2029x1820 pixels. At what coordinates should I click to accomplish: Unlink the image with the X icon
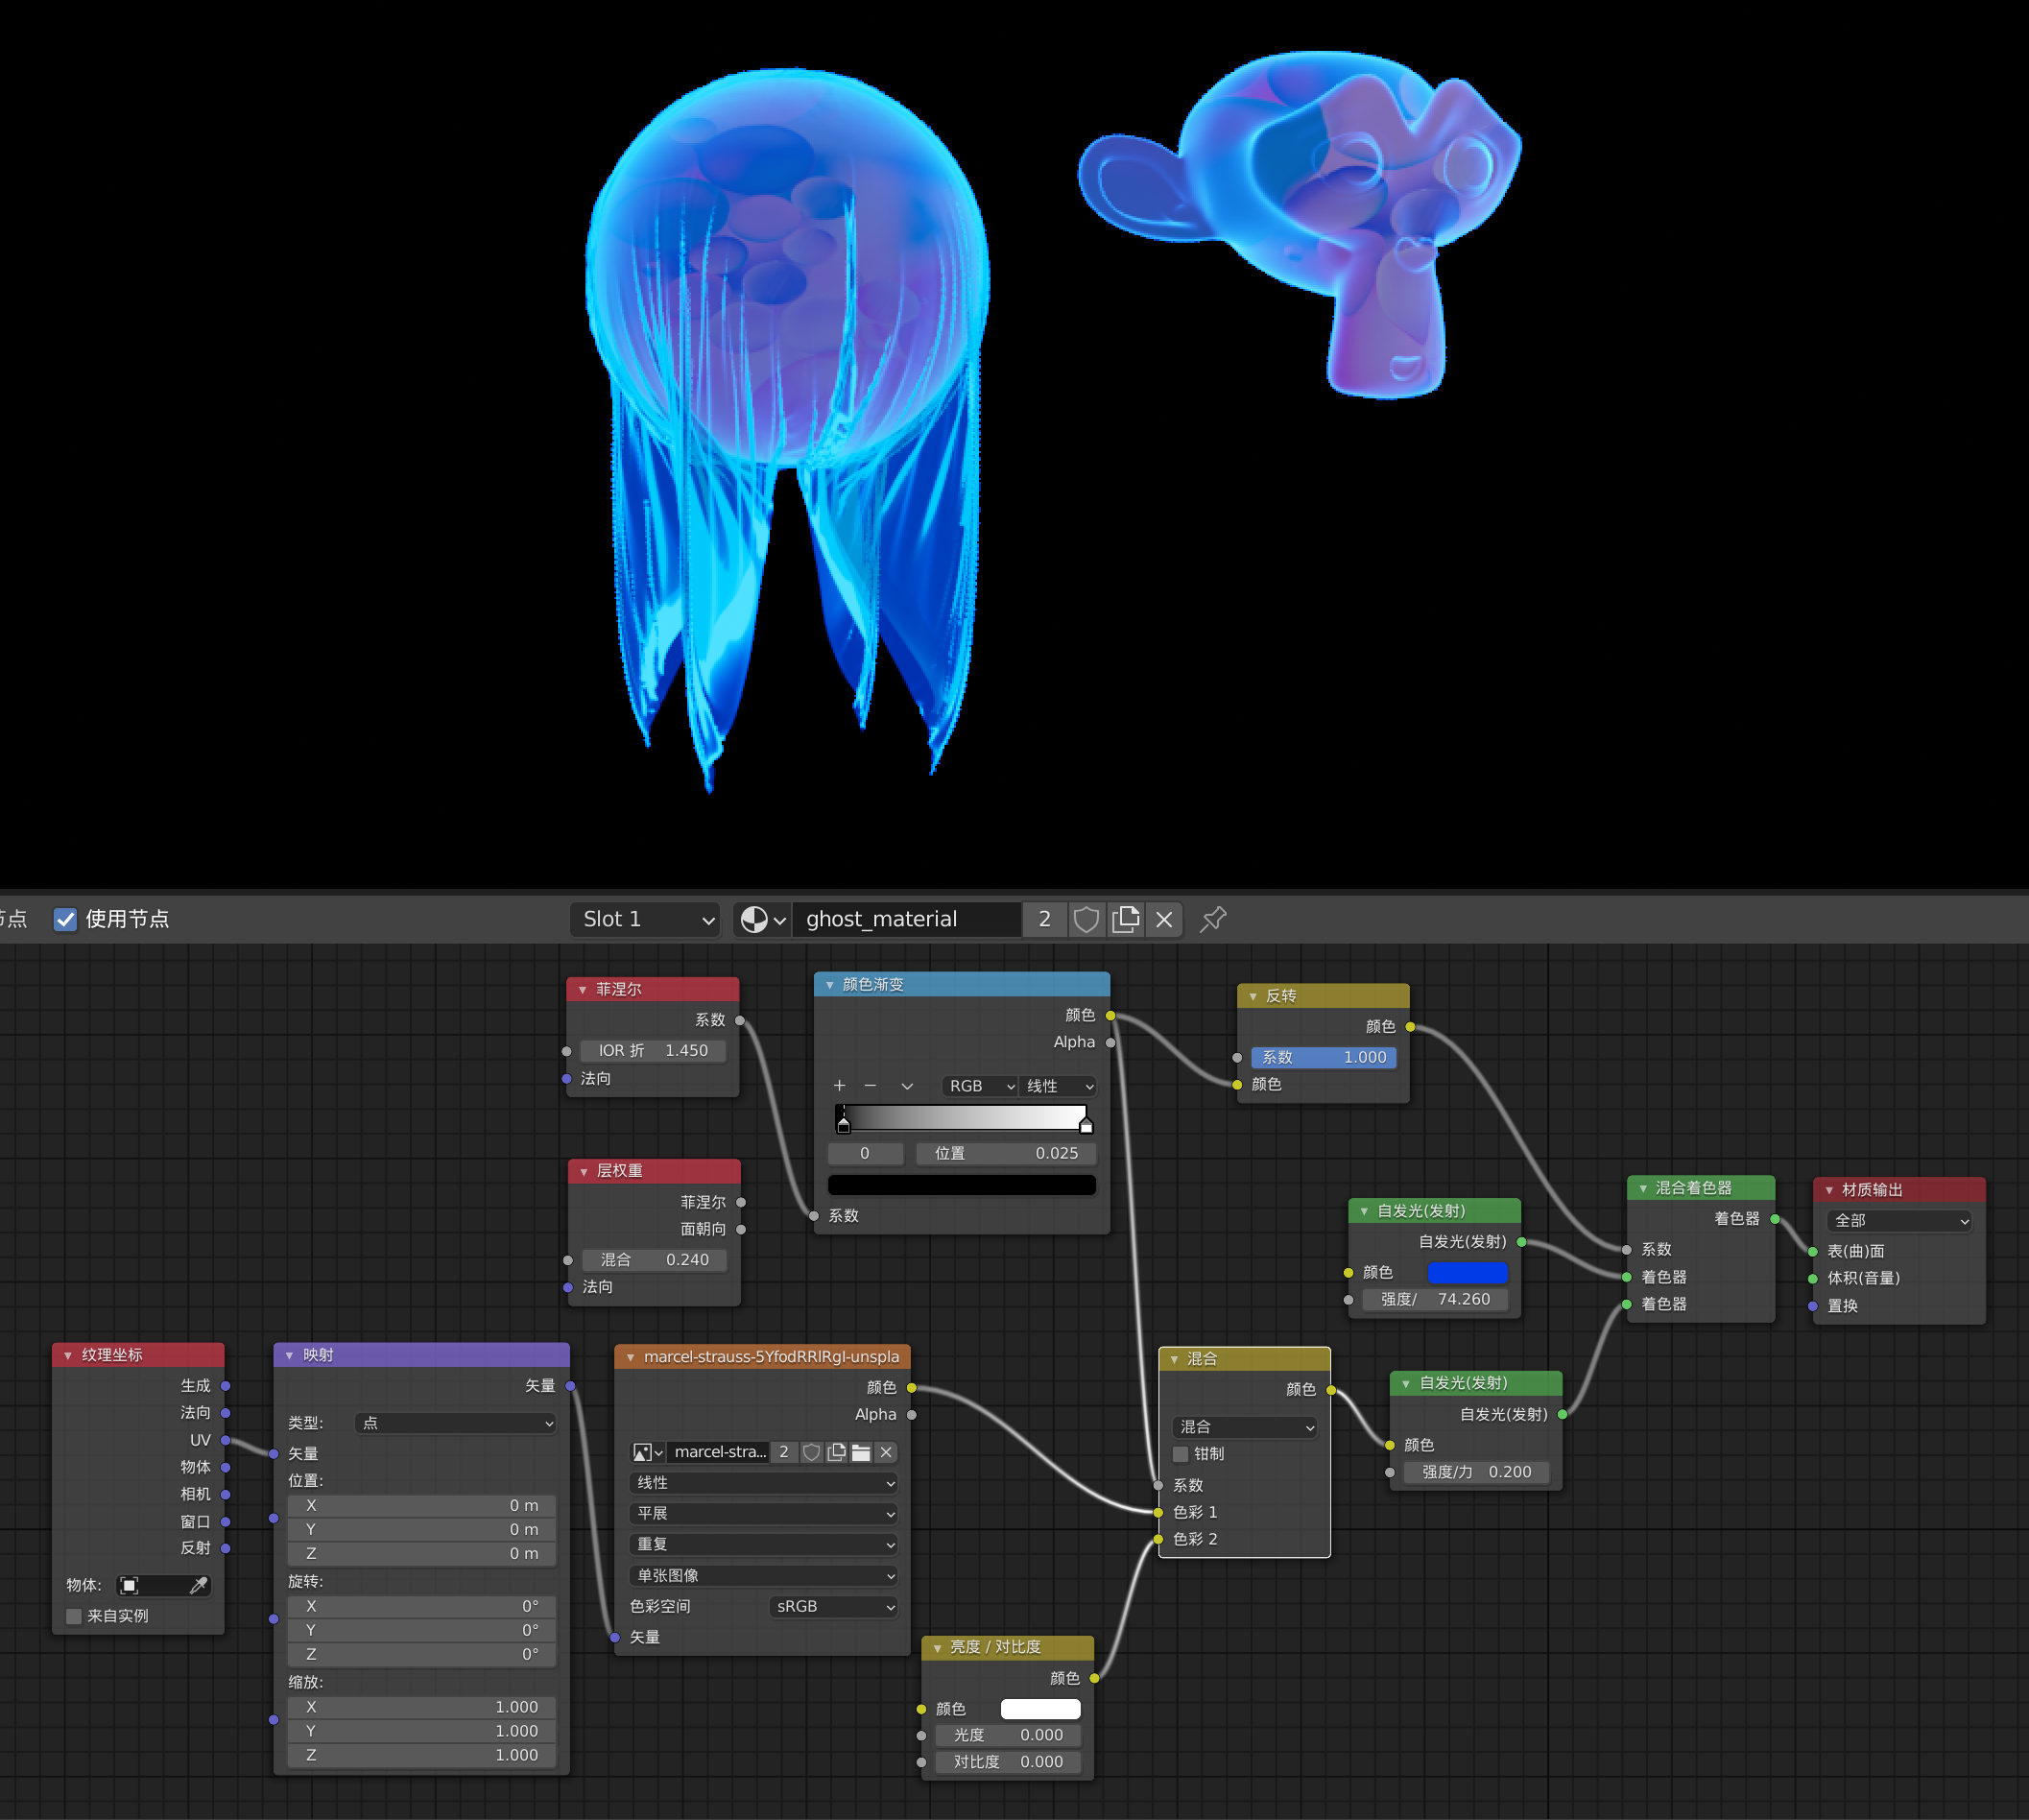(x=886, y=1452)
